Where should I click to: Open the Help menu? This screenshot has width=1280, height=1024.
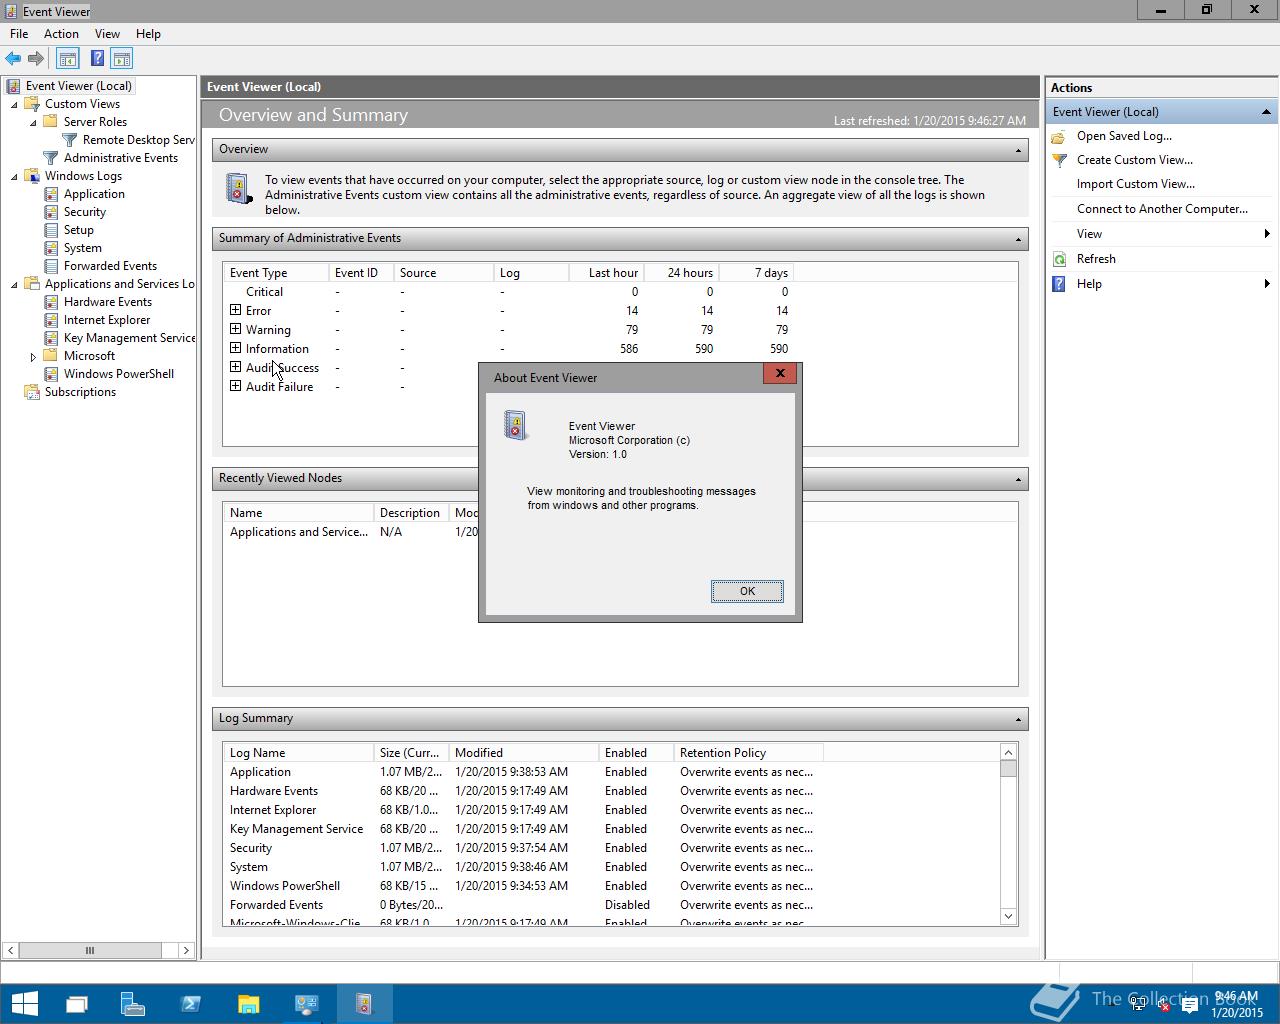tap(148, 34)
